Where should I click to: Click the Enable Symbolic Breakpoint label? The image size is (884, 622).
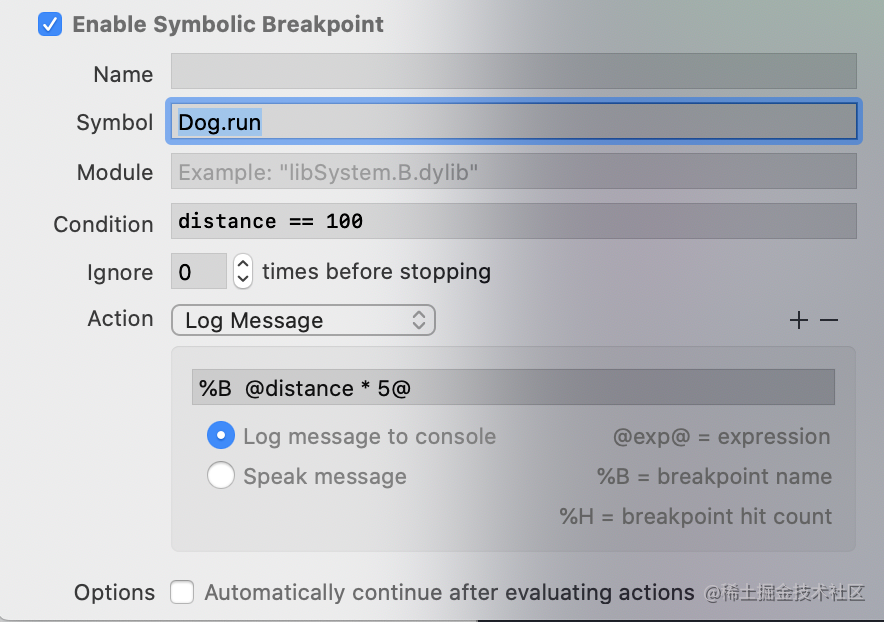(228, 24)
